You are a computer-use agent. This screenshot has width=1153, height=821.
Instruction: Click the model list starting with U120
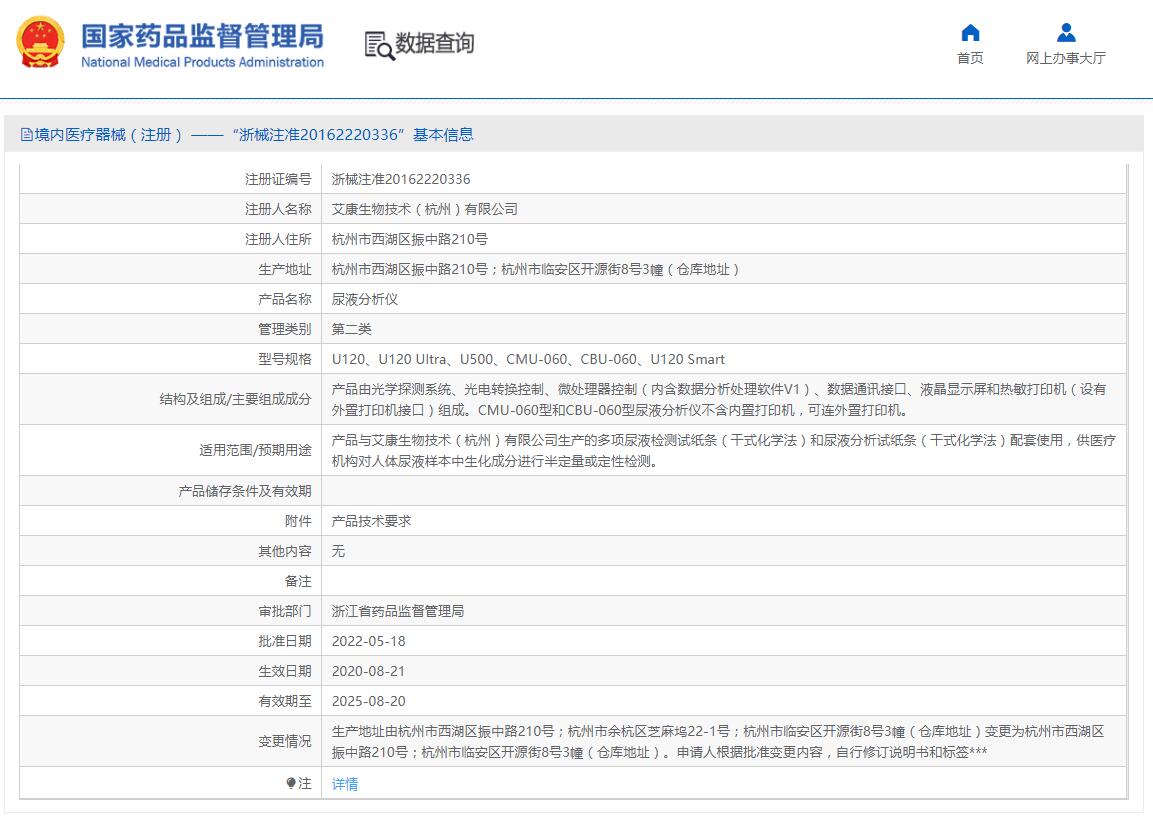pos(528,359)
